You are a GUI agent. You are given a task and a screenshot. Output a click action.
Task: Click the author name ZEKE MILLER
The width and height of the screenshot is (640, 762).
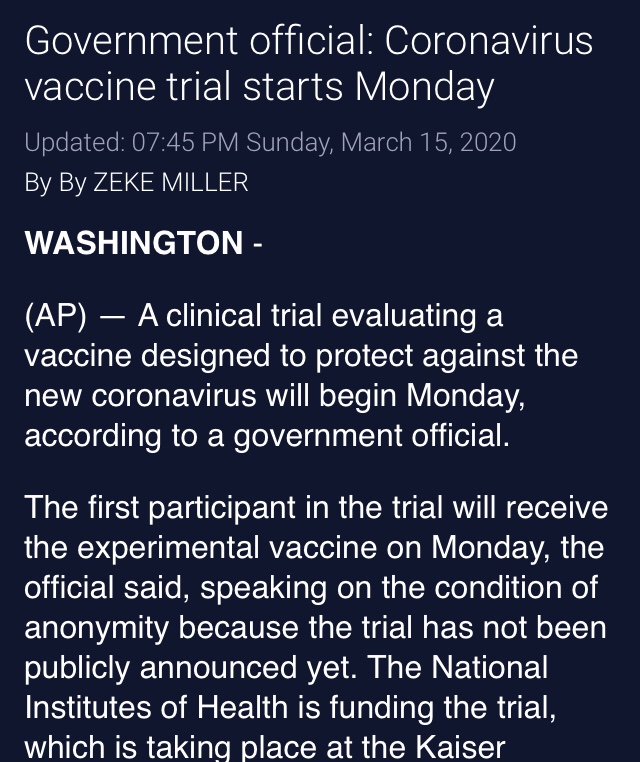point(170,183)
